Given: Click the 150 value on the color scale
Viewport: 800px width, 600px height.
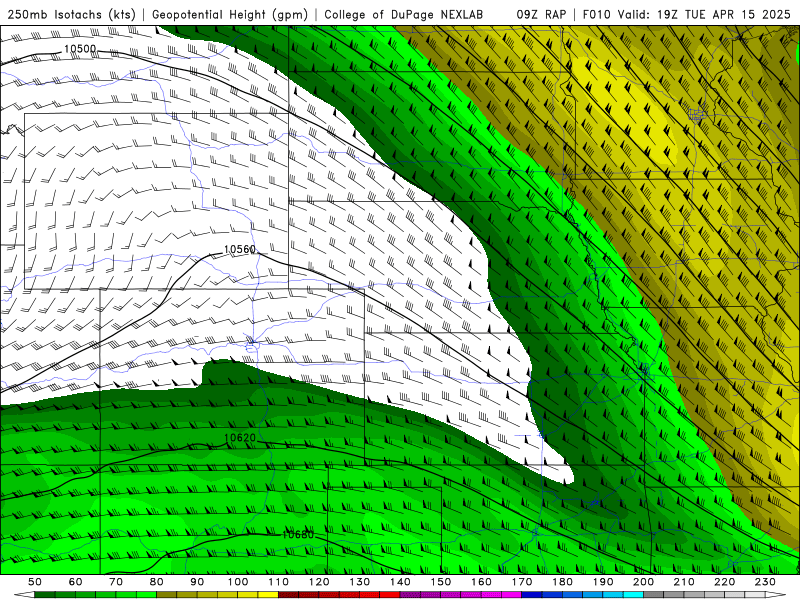Looking at the screenshot, I should coord(441,582).
